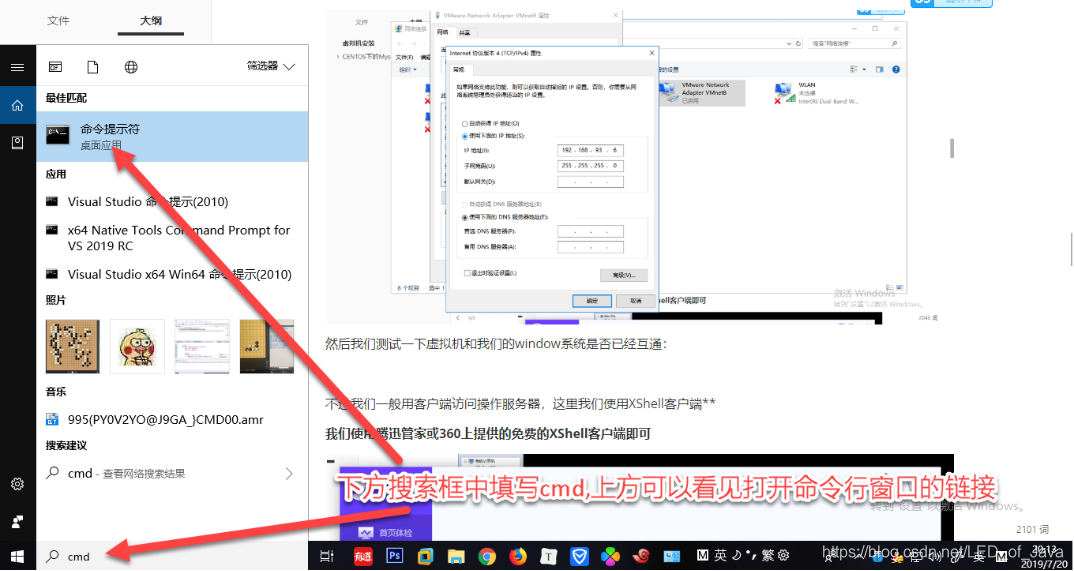The image size is (1074, 571).
Task: Click 取消 in the IPv4 dialog
Action: [635, 301]
